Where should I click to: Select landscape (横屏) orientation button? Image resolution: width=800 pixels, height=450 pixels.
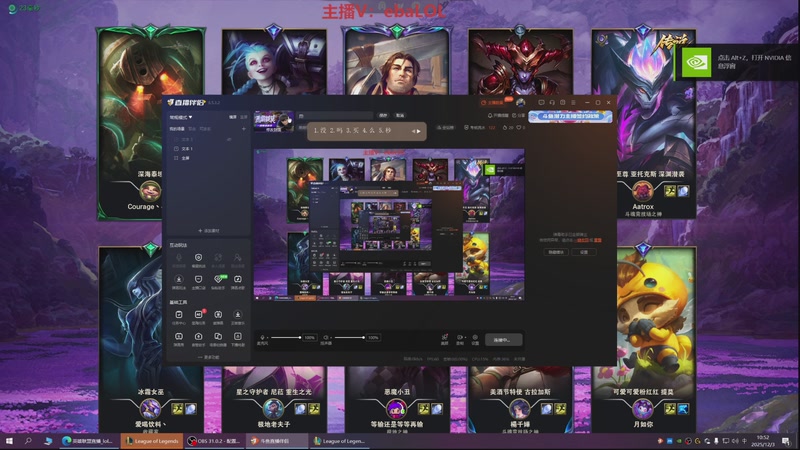click(x=233, y=117)
